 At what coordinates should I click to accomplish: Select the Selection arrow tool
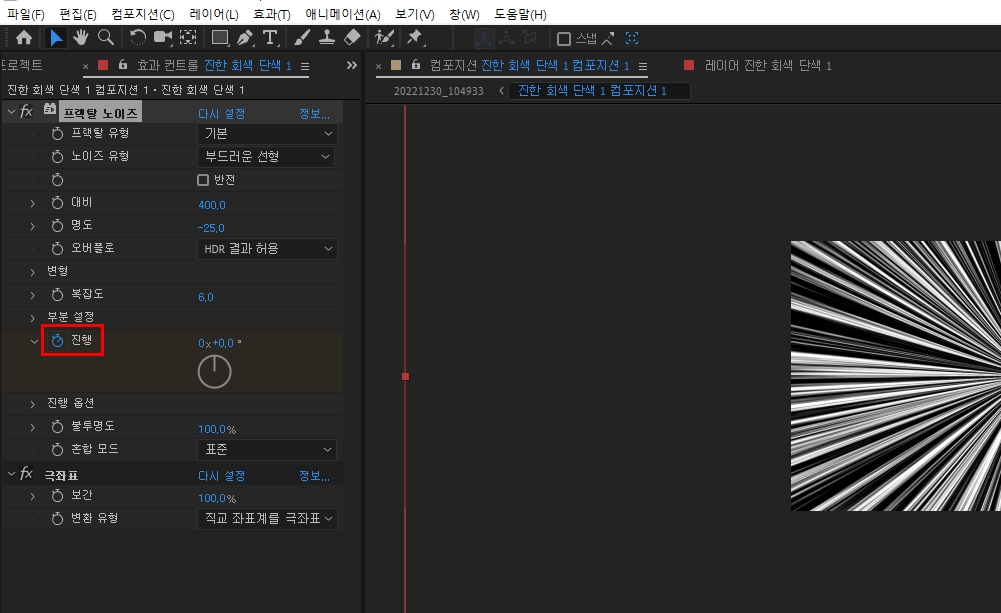(56, 38)
